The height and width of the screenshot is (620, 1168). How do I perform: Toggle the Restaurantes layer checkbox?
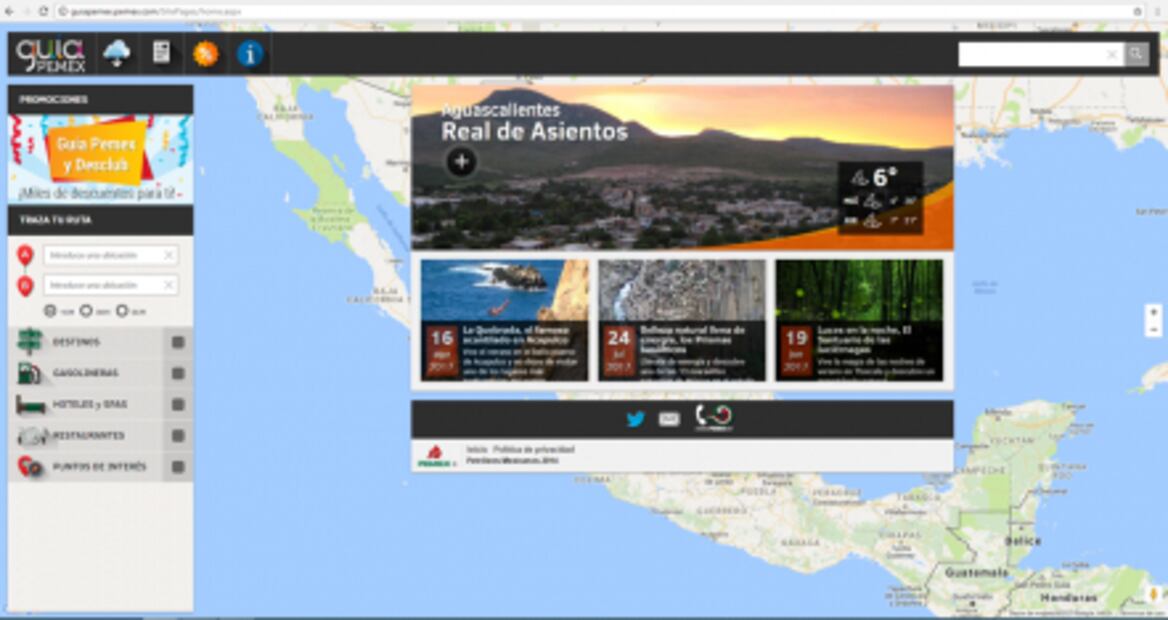coord(178,436)
